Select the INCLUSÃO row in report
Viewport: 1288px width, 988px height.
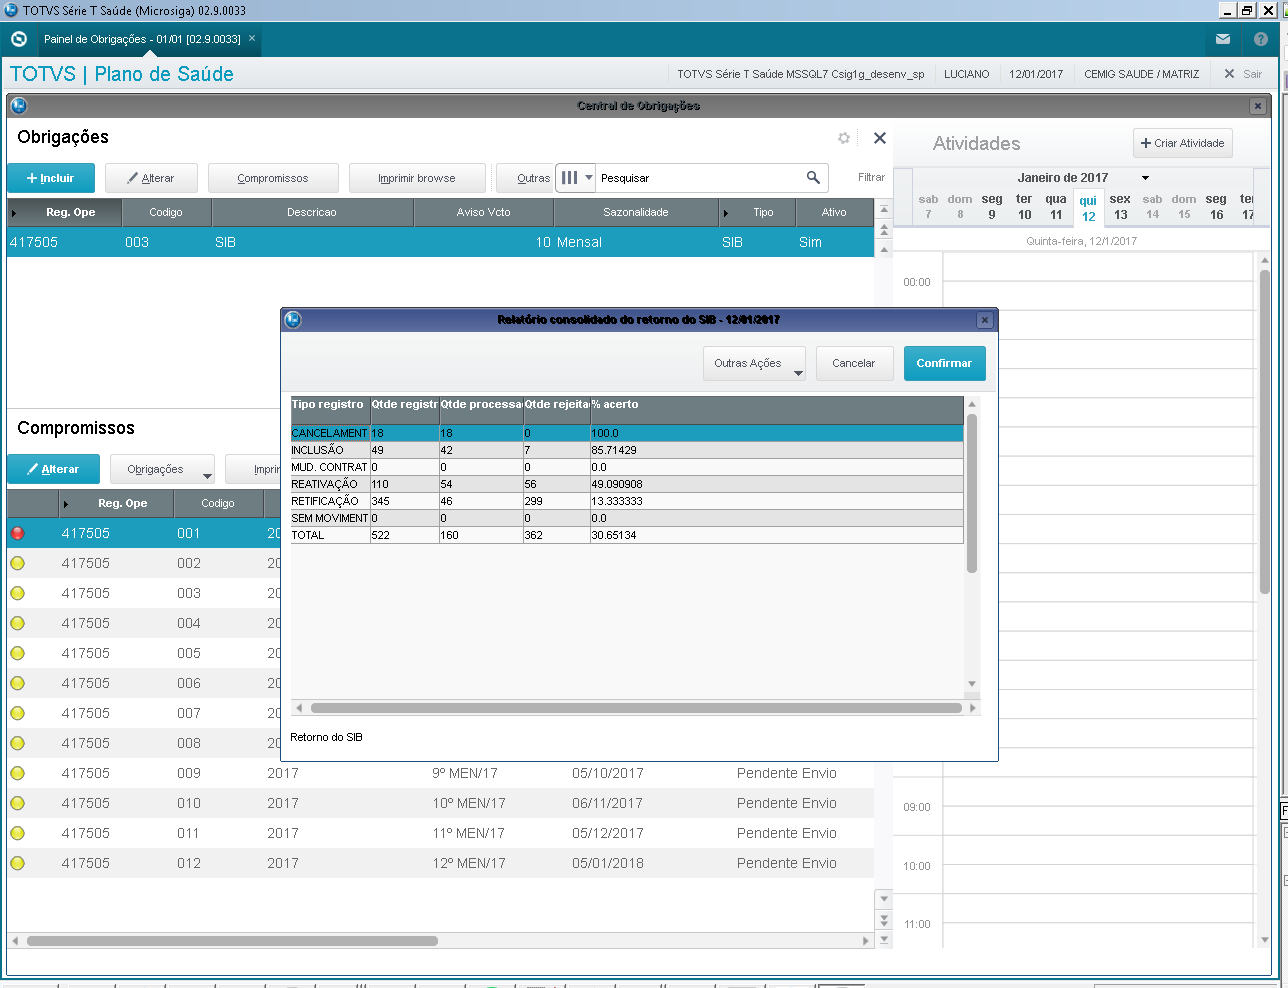coord(627,450)
